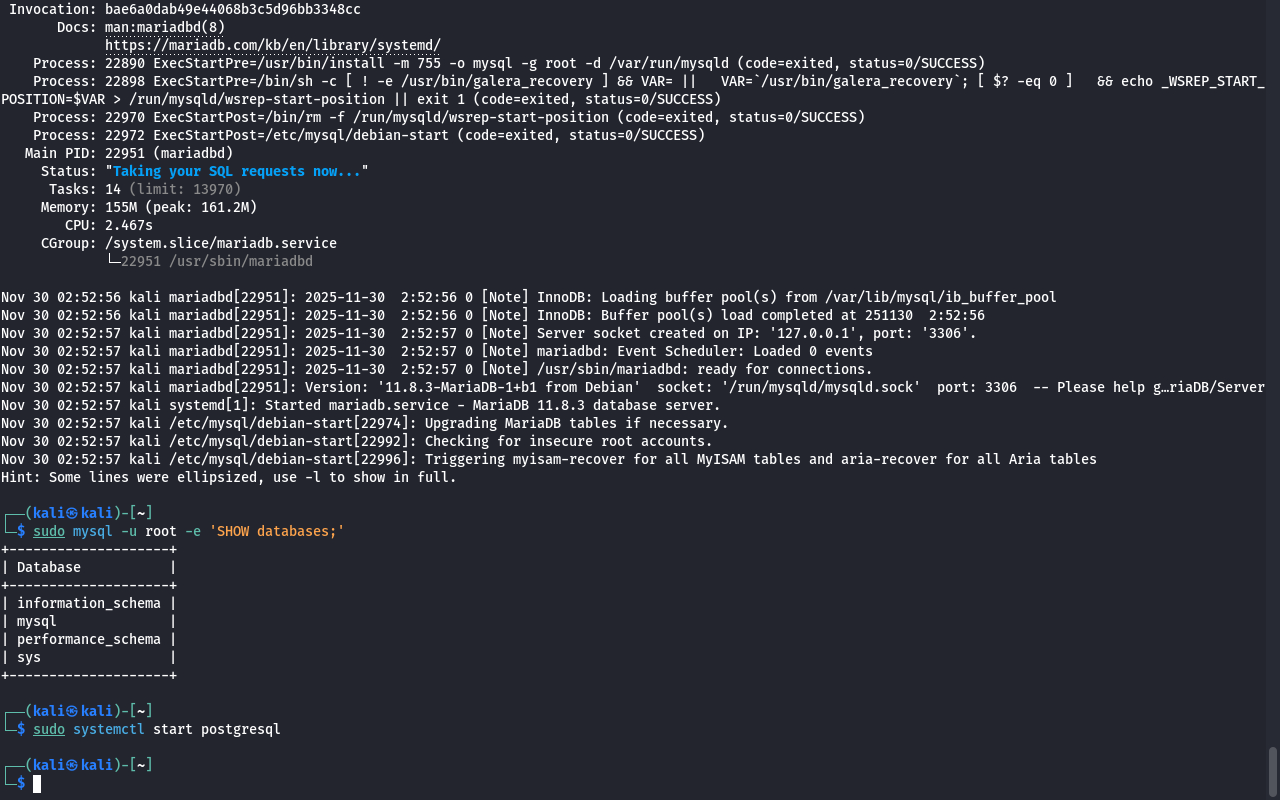
Task: Click the 'mysql' database table entry
Action: 37,621
